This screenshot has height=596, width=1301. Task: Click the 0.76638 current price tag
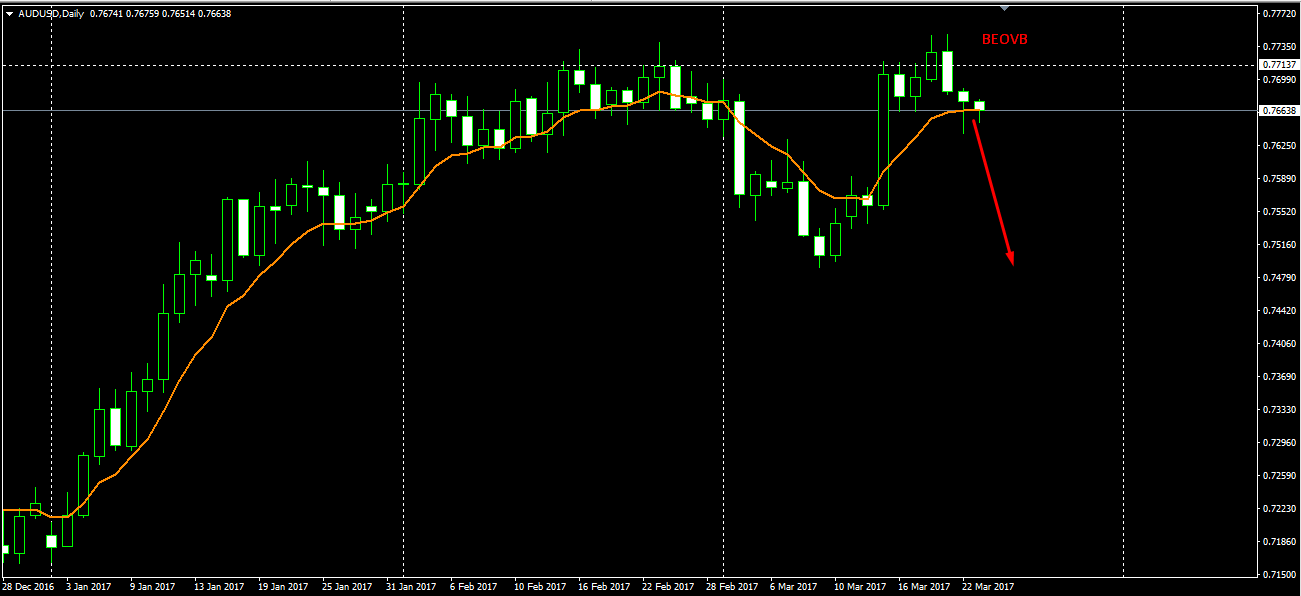click(x=1279, y=111)
